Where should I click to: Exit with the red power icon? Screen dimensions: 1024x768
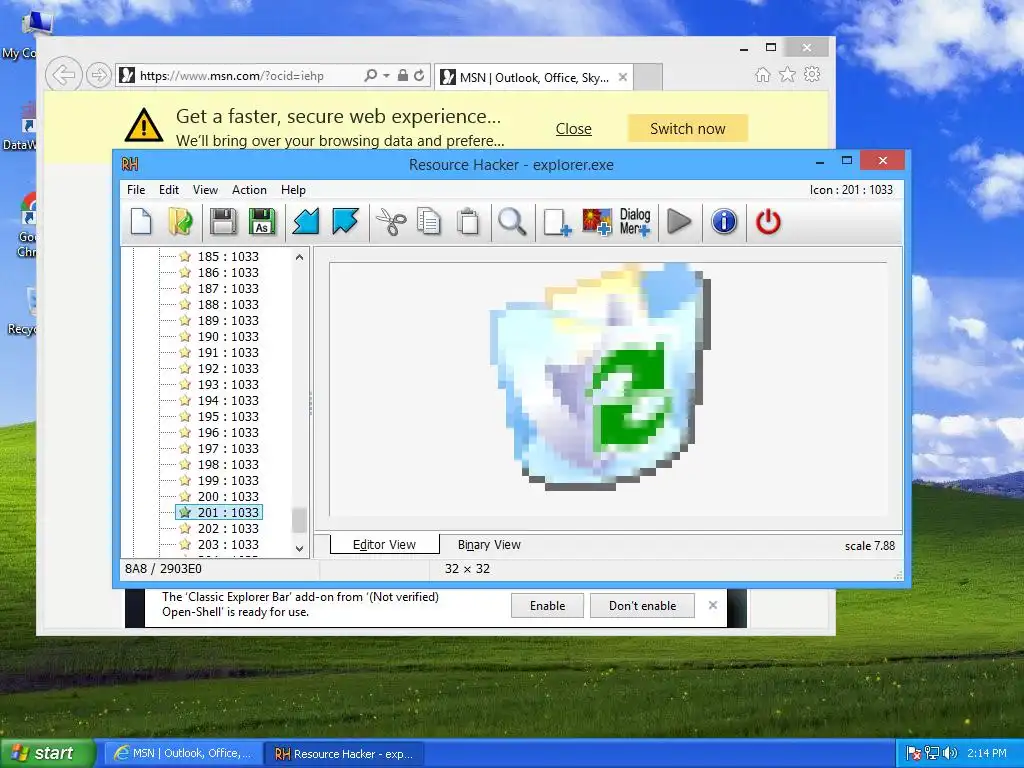[x=768, y=222]
